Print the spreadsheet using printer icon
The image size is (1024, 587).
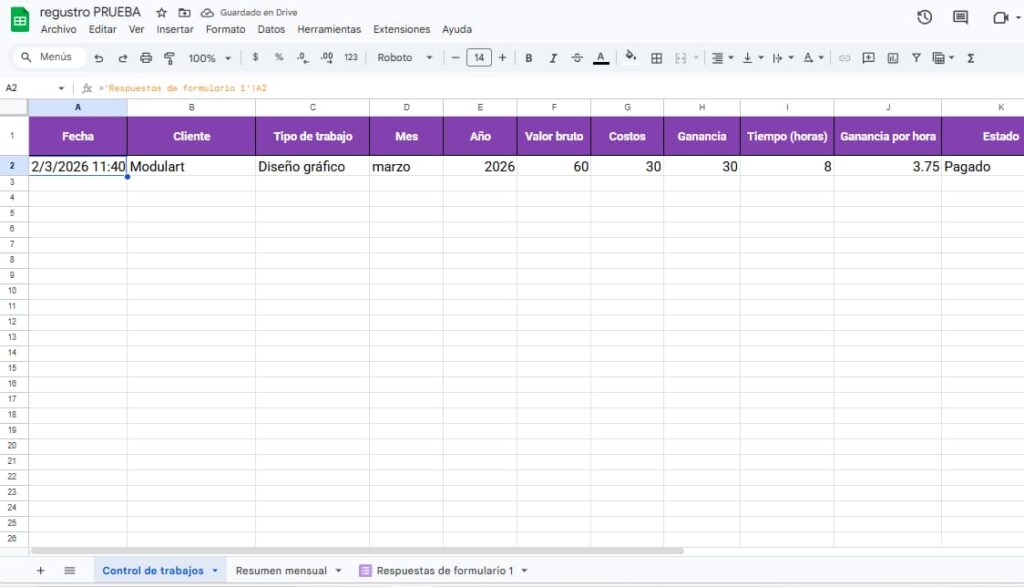click(x=146, y=58)
